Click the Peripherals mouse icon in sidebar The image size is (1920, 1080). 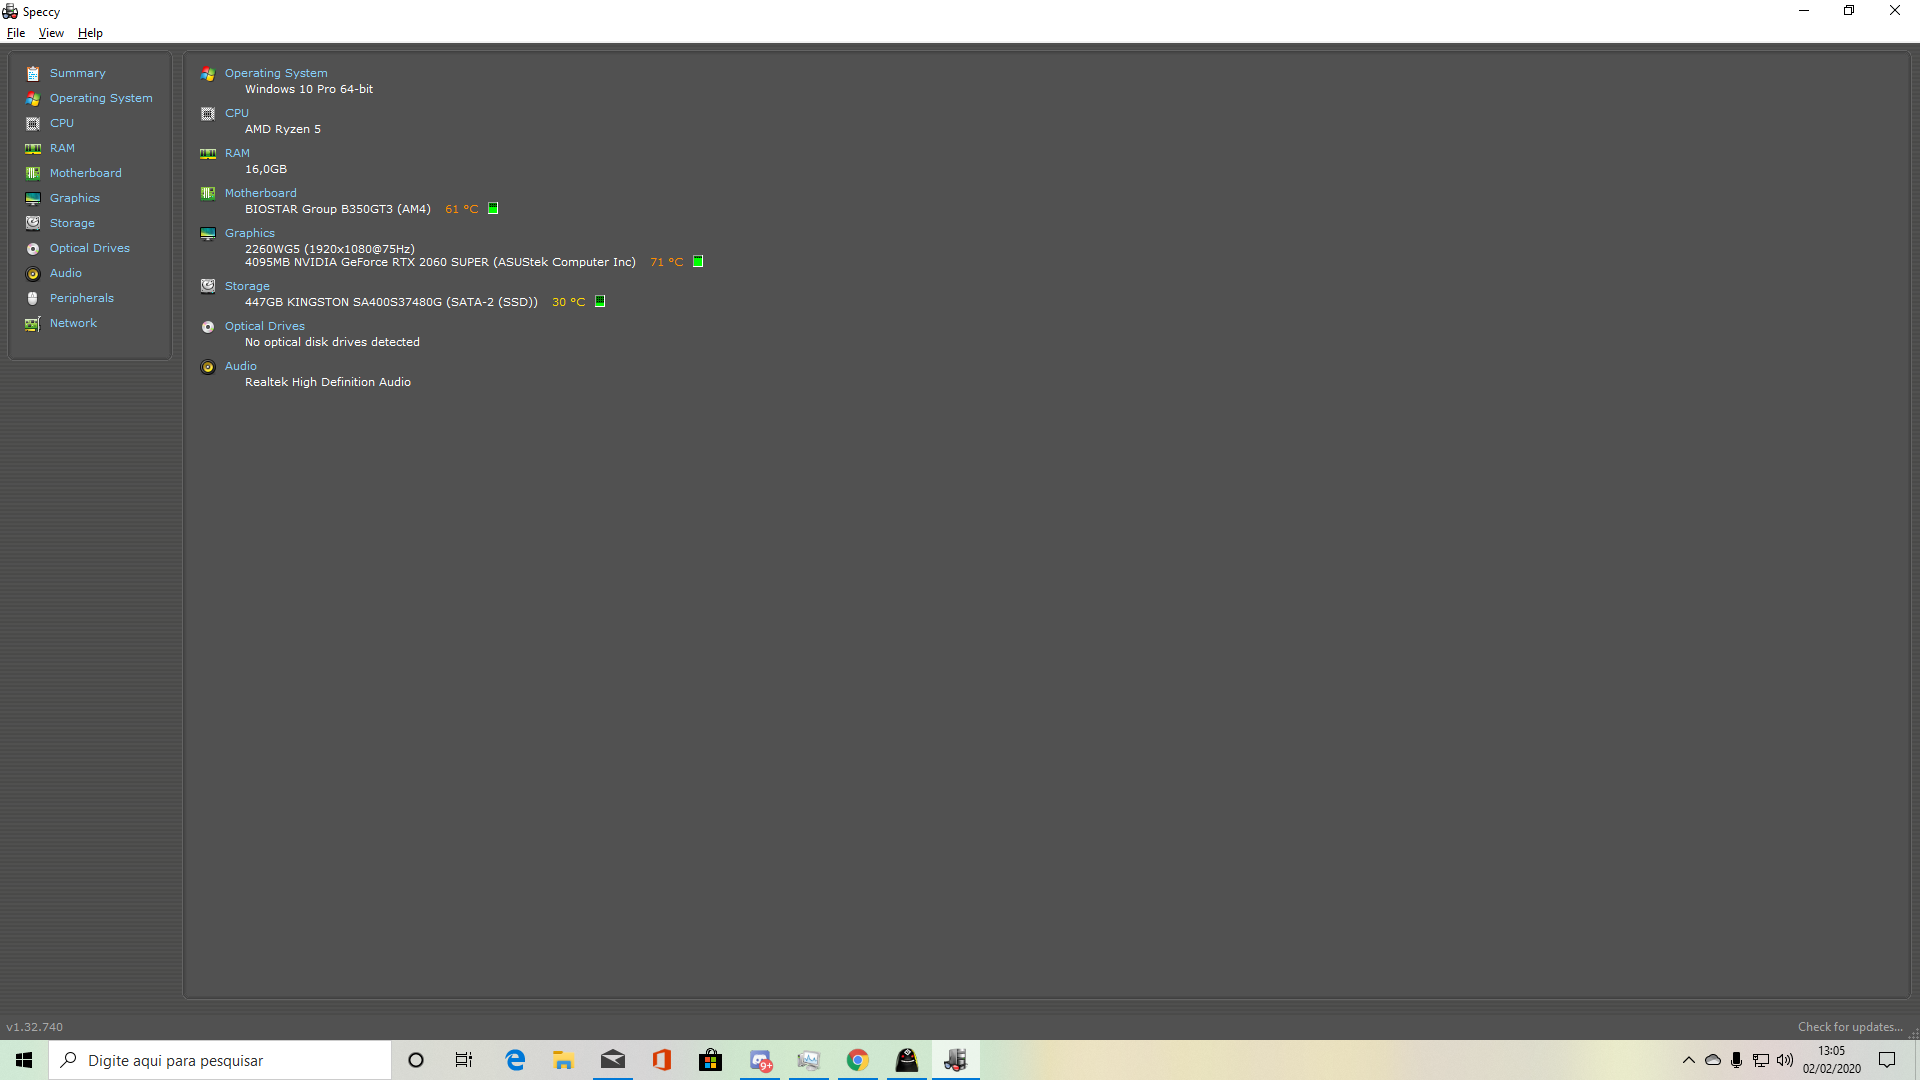click(x=33, y=299)
